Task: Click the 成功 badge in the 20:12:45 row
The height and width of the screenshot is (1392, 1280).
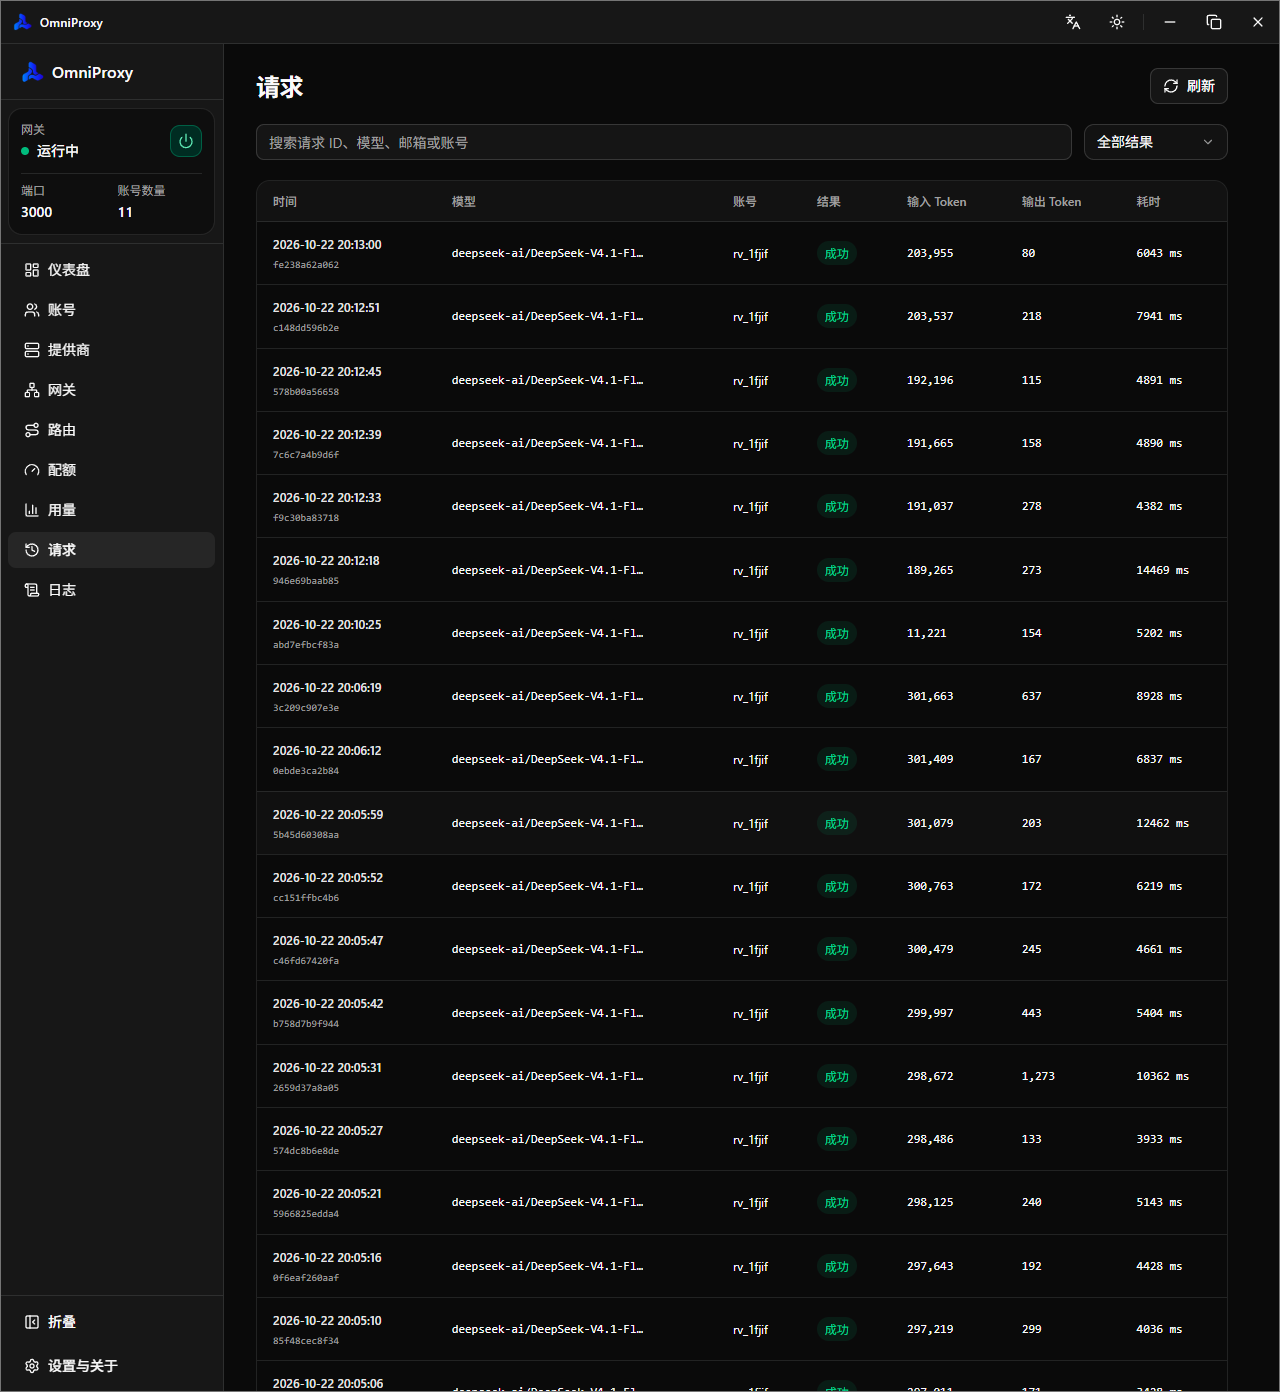Action: (x=837, y=381)
